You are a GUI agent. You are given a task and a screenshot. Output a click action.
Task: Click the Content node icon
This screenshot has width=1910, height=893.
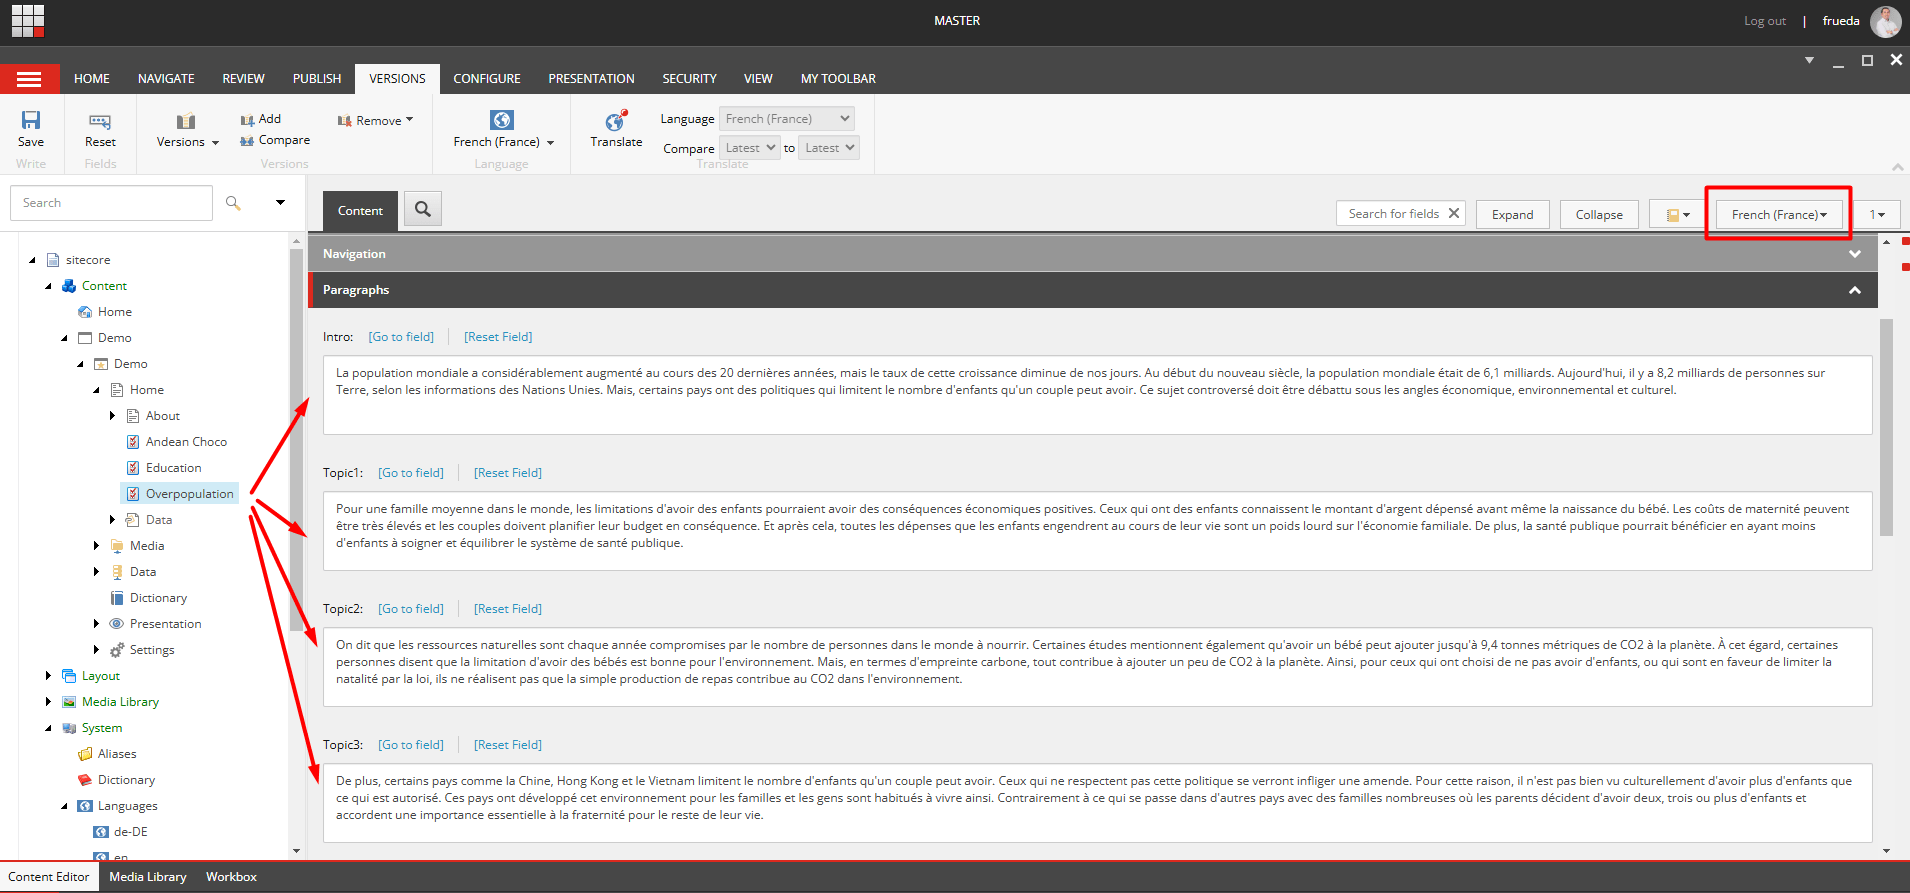pos(69,286)
